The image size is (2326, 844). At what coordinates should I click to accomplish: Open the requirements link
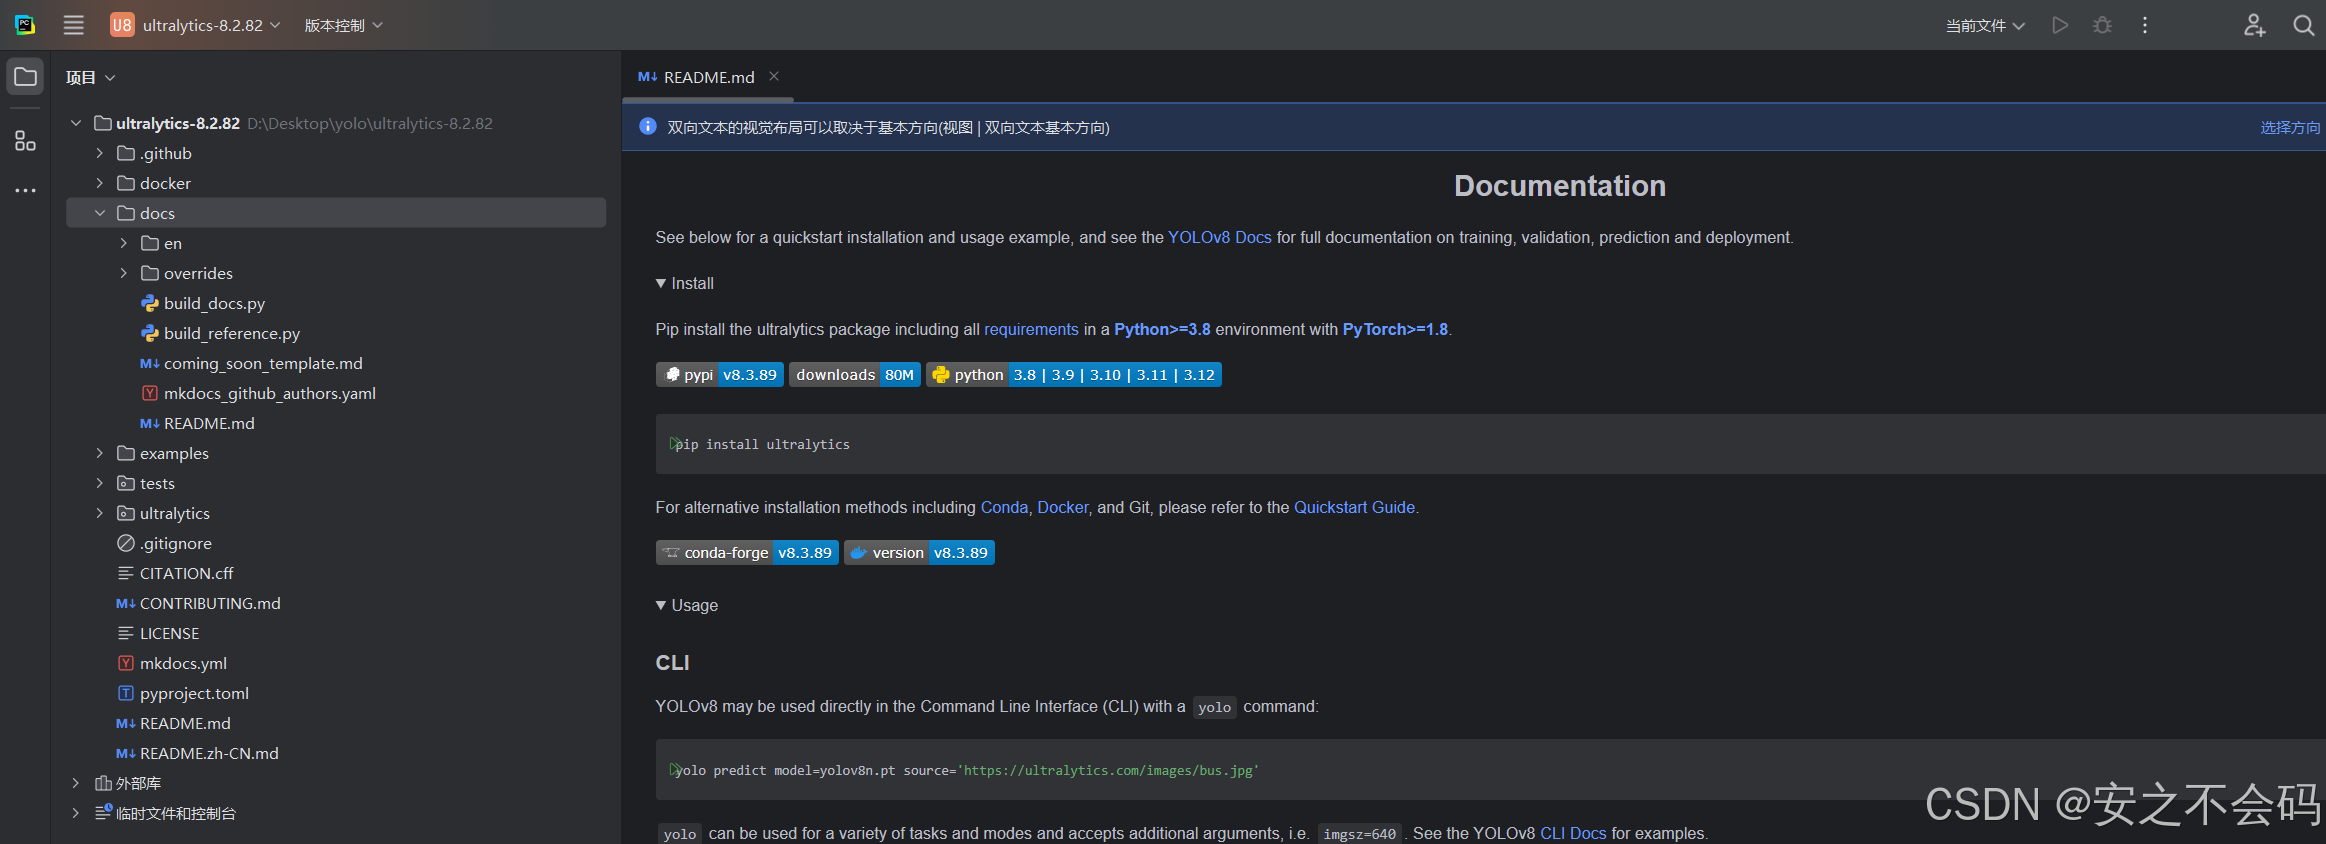1031,329
